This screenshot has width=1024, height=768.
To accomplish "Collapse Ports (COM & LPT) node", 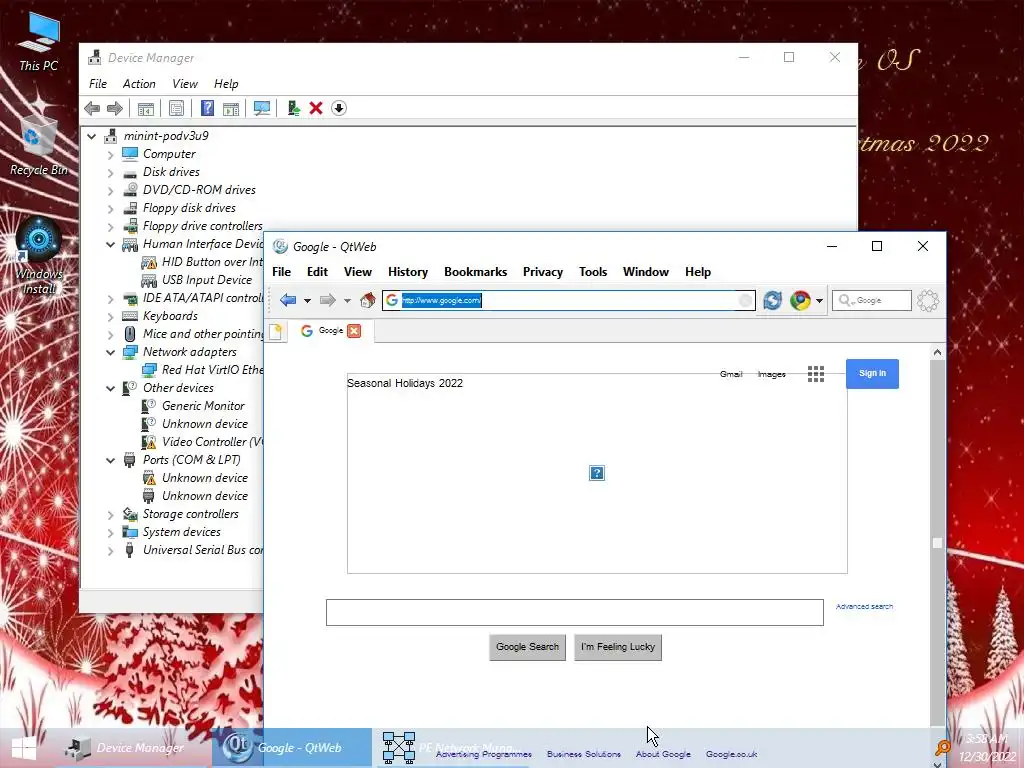I will (x=110, y=460).
